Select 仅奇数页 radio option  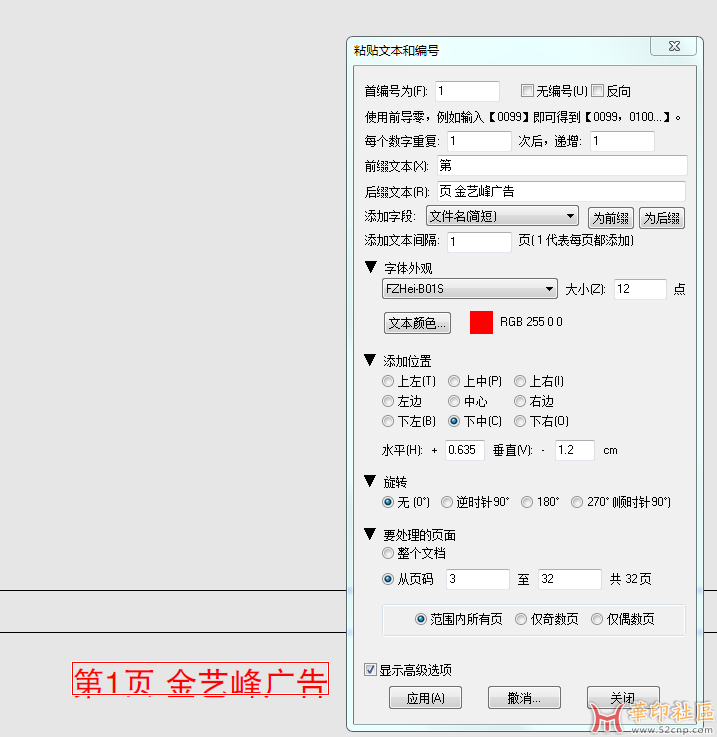pos(521,619)
